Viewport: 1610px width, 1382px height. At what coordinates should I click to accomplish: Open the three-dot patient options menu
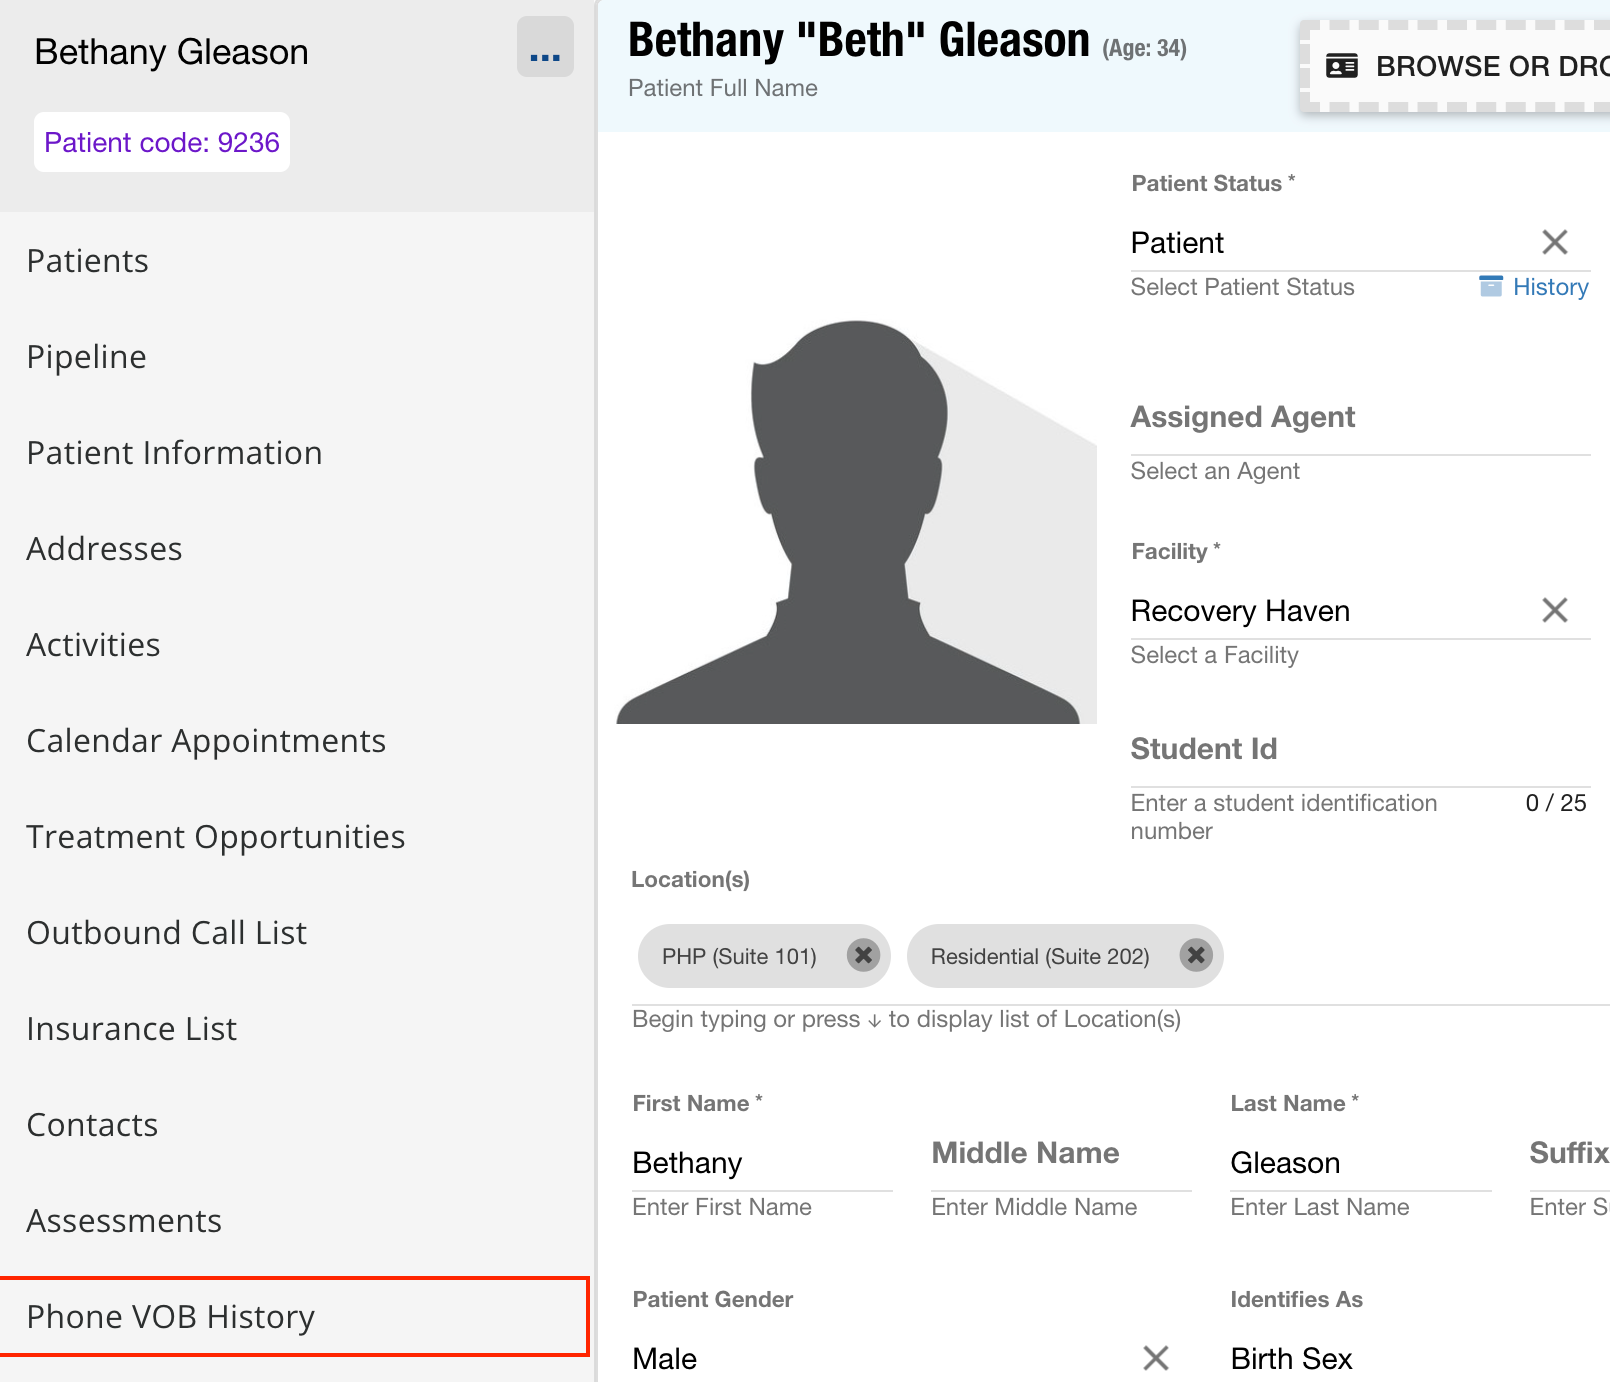point(545,47)
